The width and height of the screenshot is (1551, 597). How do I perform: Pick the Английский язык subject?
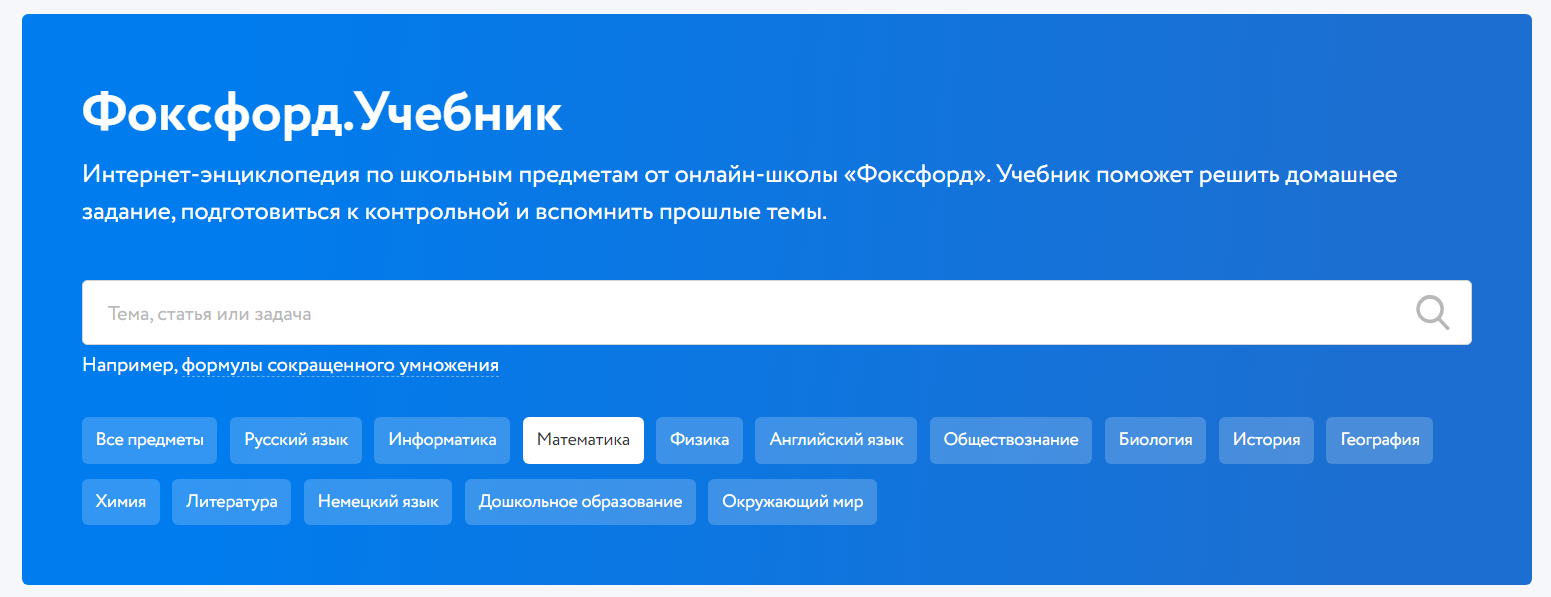pyautogui.click(x=836, y=440)
